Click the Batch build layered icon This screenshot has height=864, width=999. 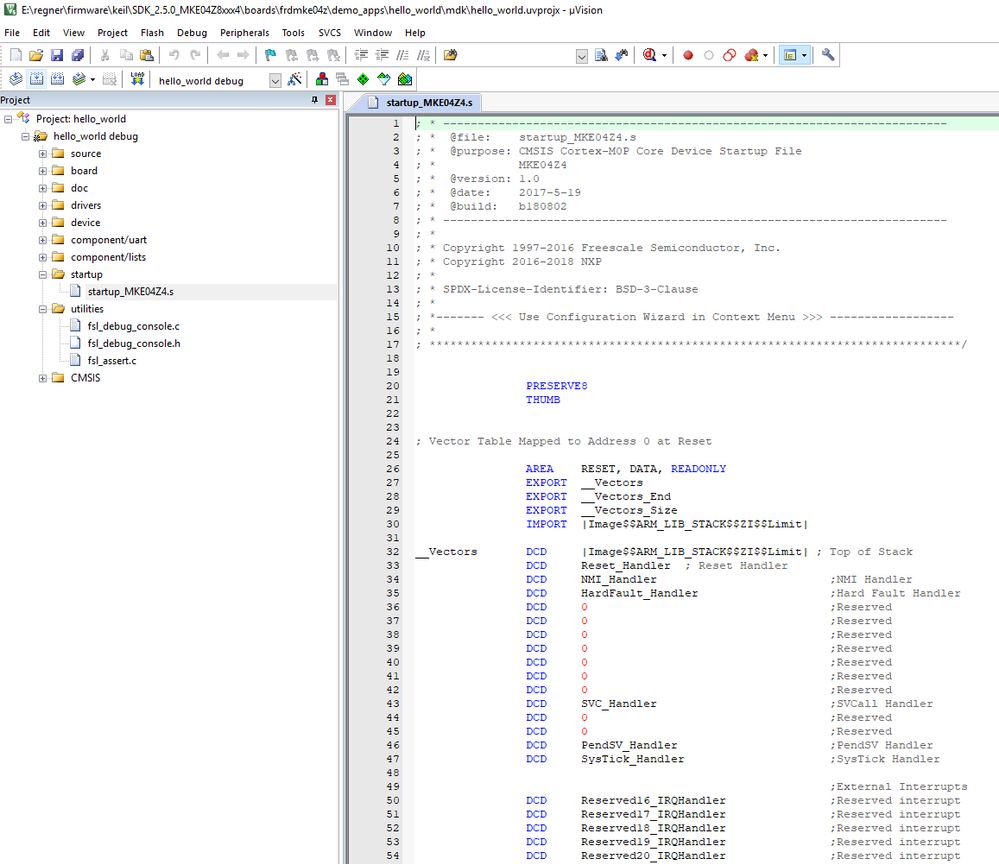(78, 79)
